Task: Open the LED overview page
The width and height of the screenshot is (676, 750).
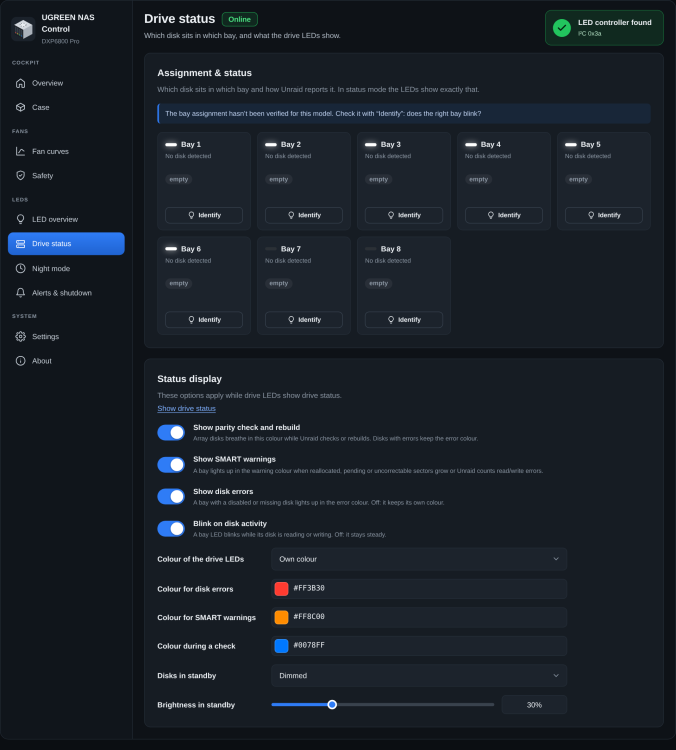Action: [x=66, y=219]
